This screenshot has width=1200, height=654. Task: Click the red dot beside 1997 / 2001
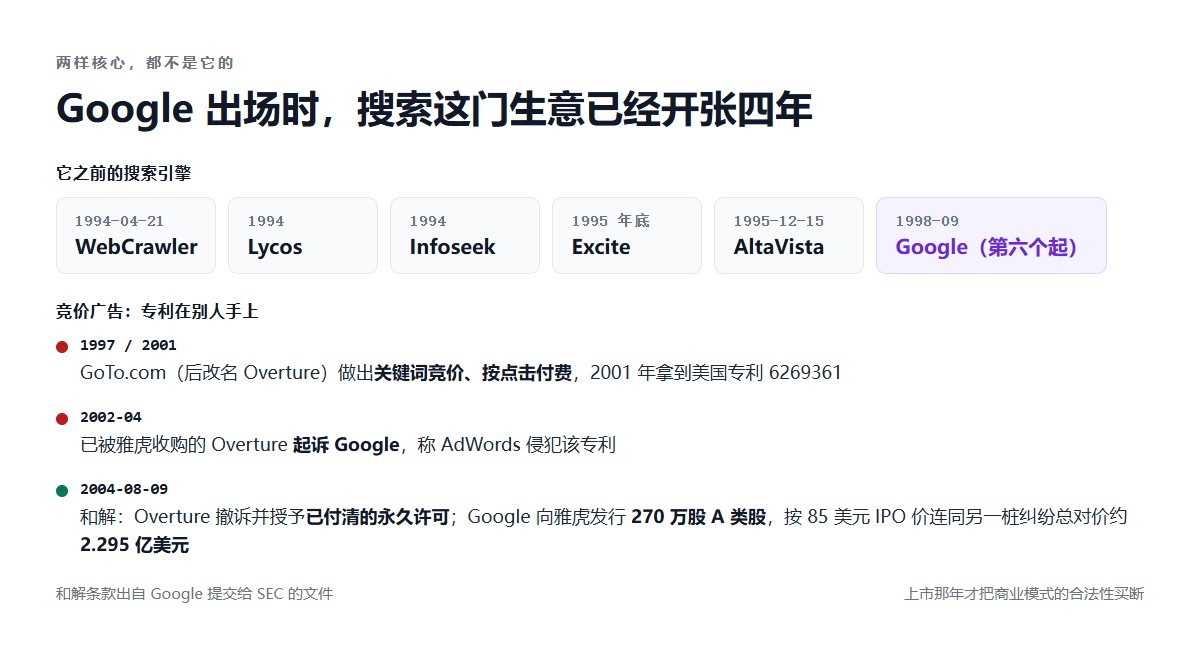(62, 347)
